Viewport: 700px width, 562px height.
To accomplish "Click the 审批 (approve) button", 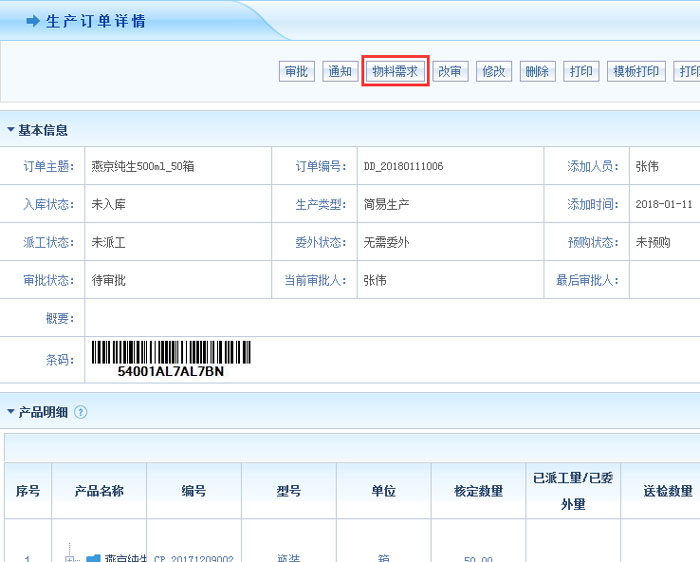I will coord(296,71).
